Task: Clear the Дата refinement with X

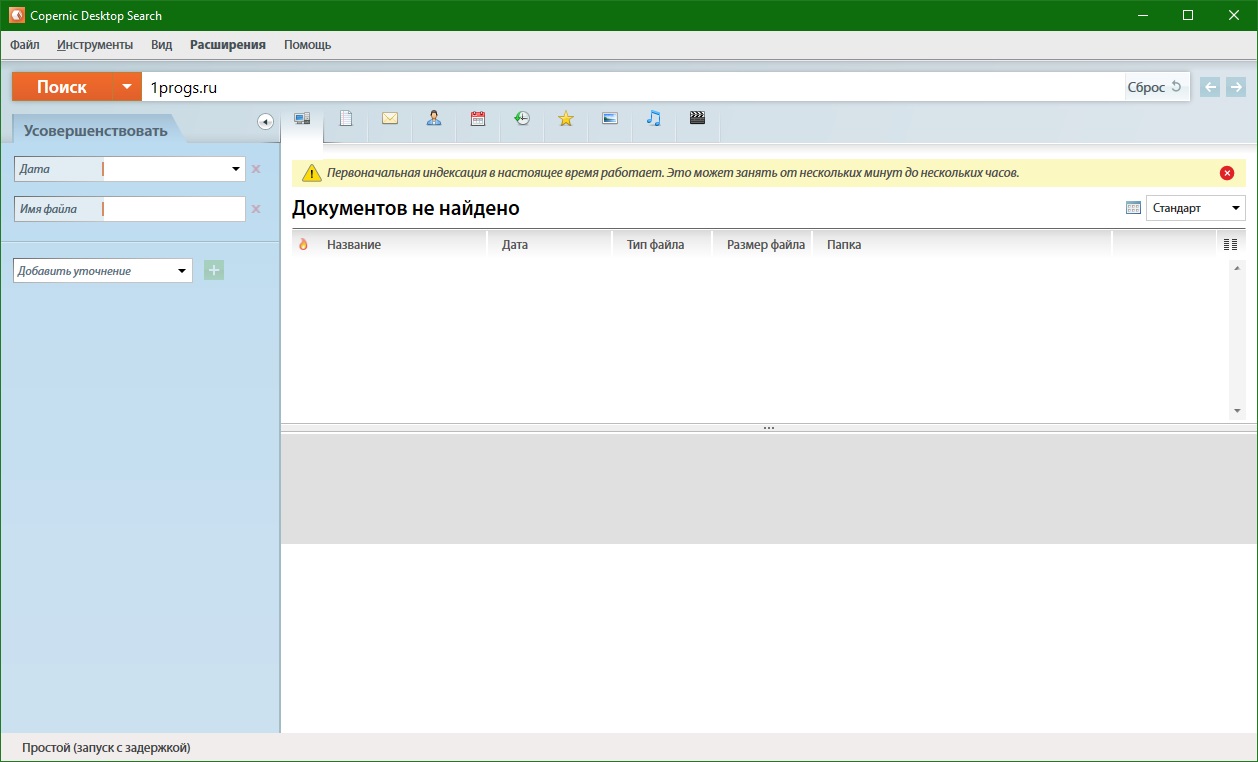Action: (256, 169)
